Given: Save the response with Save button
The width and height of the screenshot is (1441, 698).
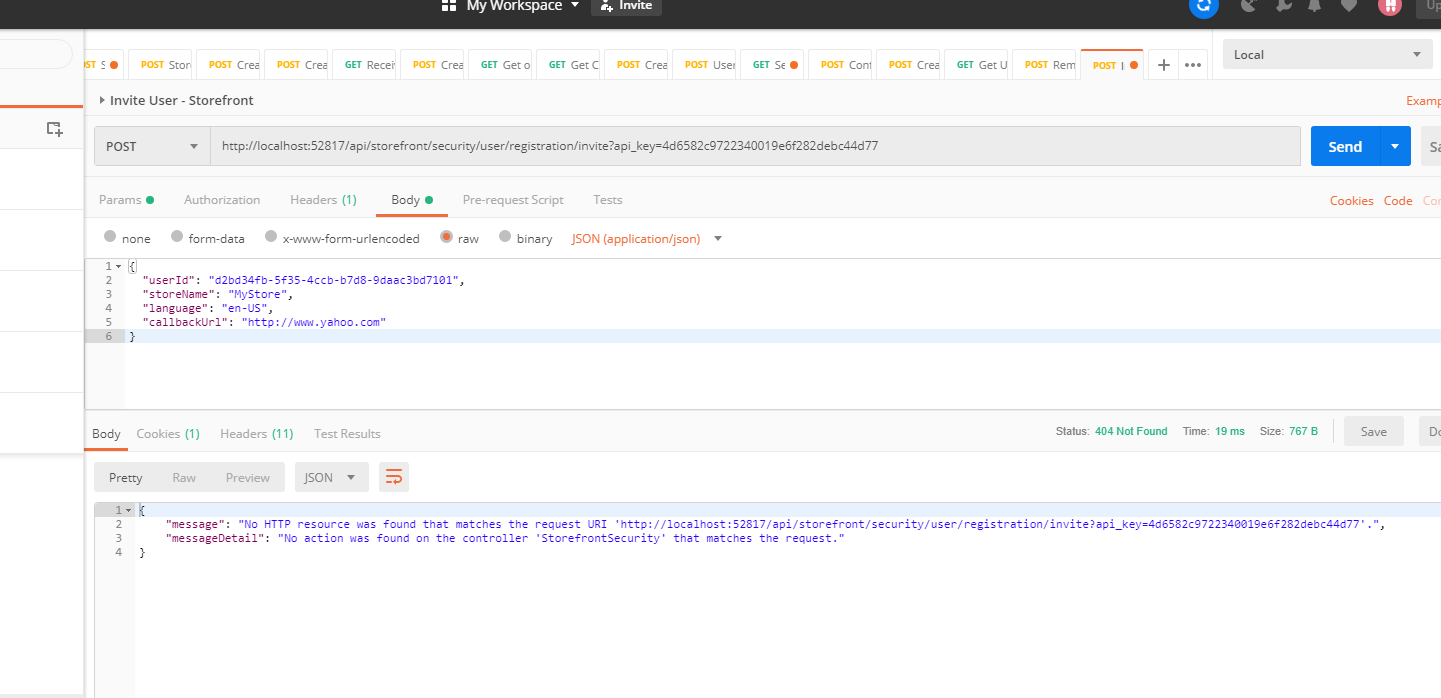Looking at the screenshot, I should click(x=1374, y=431).
